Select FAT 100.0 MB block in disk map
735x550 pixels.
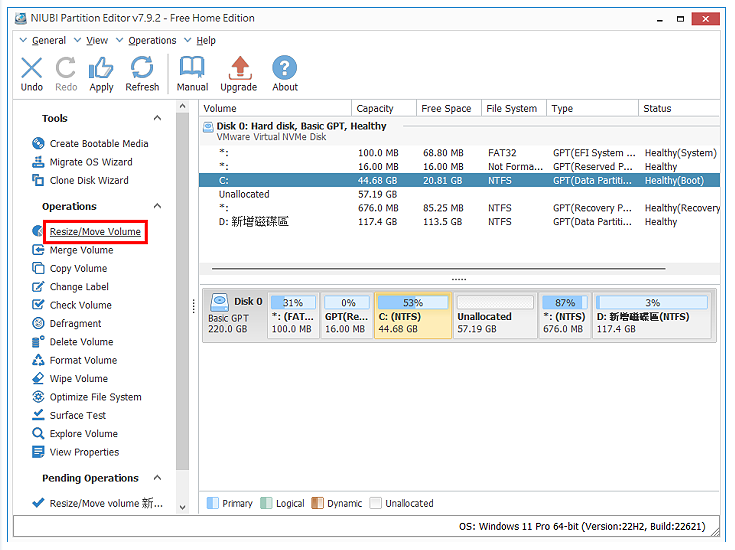click(293, 315)
